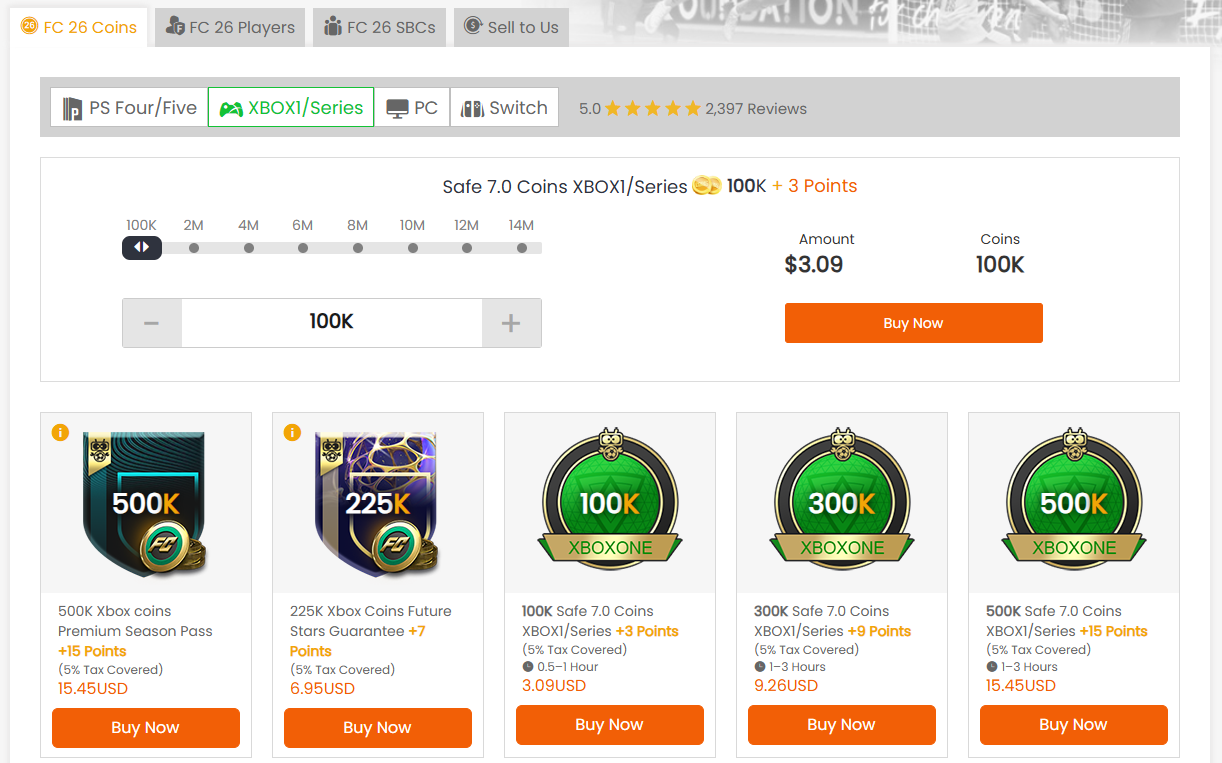Image resolution: width=1222 pixels, height=763 pixels.
Task: Click info icon on 500K Premium Season Pass card
Action: click(60, 432)
